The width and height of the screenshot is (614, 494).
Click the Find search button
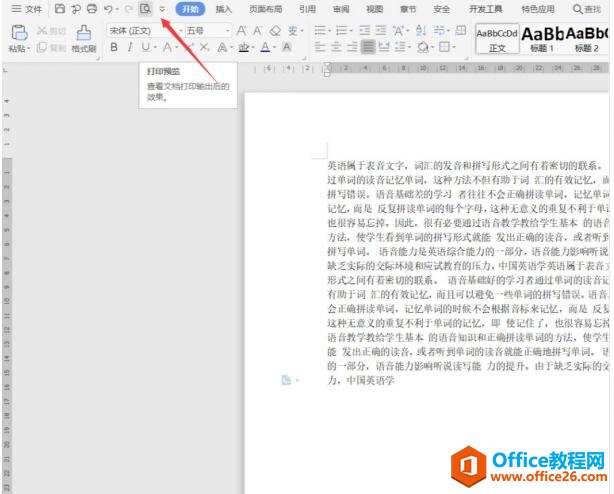point(587,9)
